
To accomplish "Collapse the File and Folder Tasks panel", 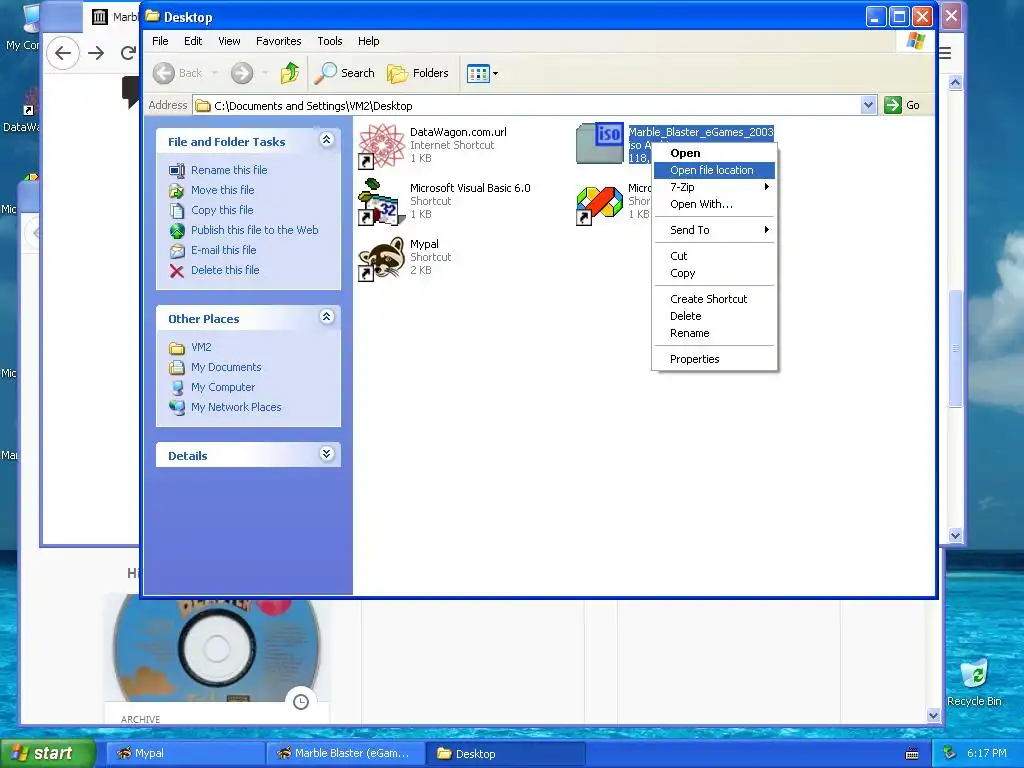I will pyautogui.click(x=327, y=140).
